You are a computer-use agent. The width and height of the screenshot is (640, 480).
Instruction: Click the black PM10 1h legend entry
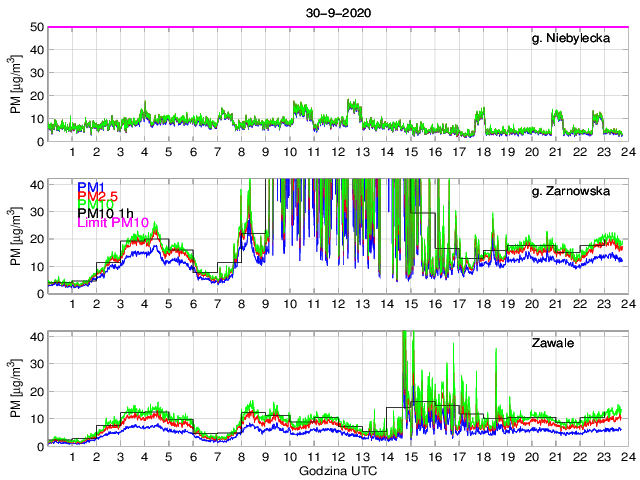click(102, 218)
